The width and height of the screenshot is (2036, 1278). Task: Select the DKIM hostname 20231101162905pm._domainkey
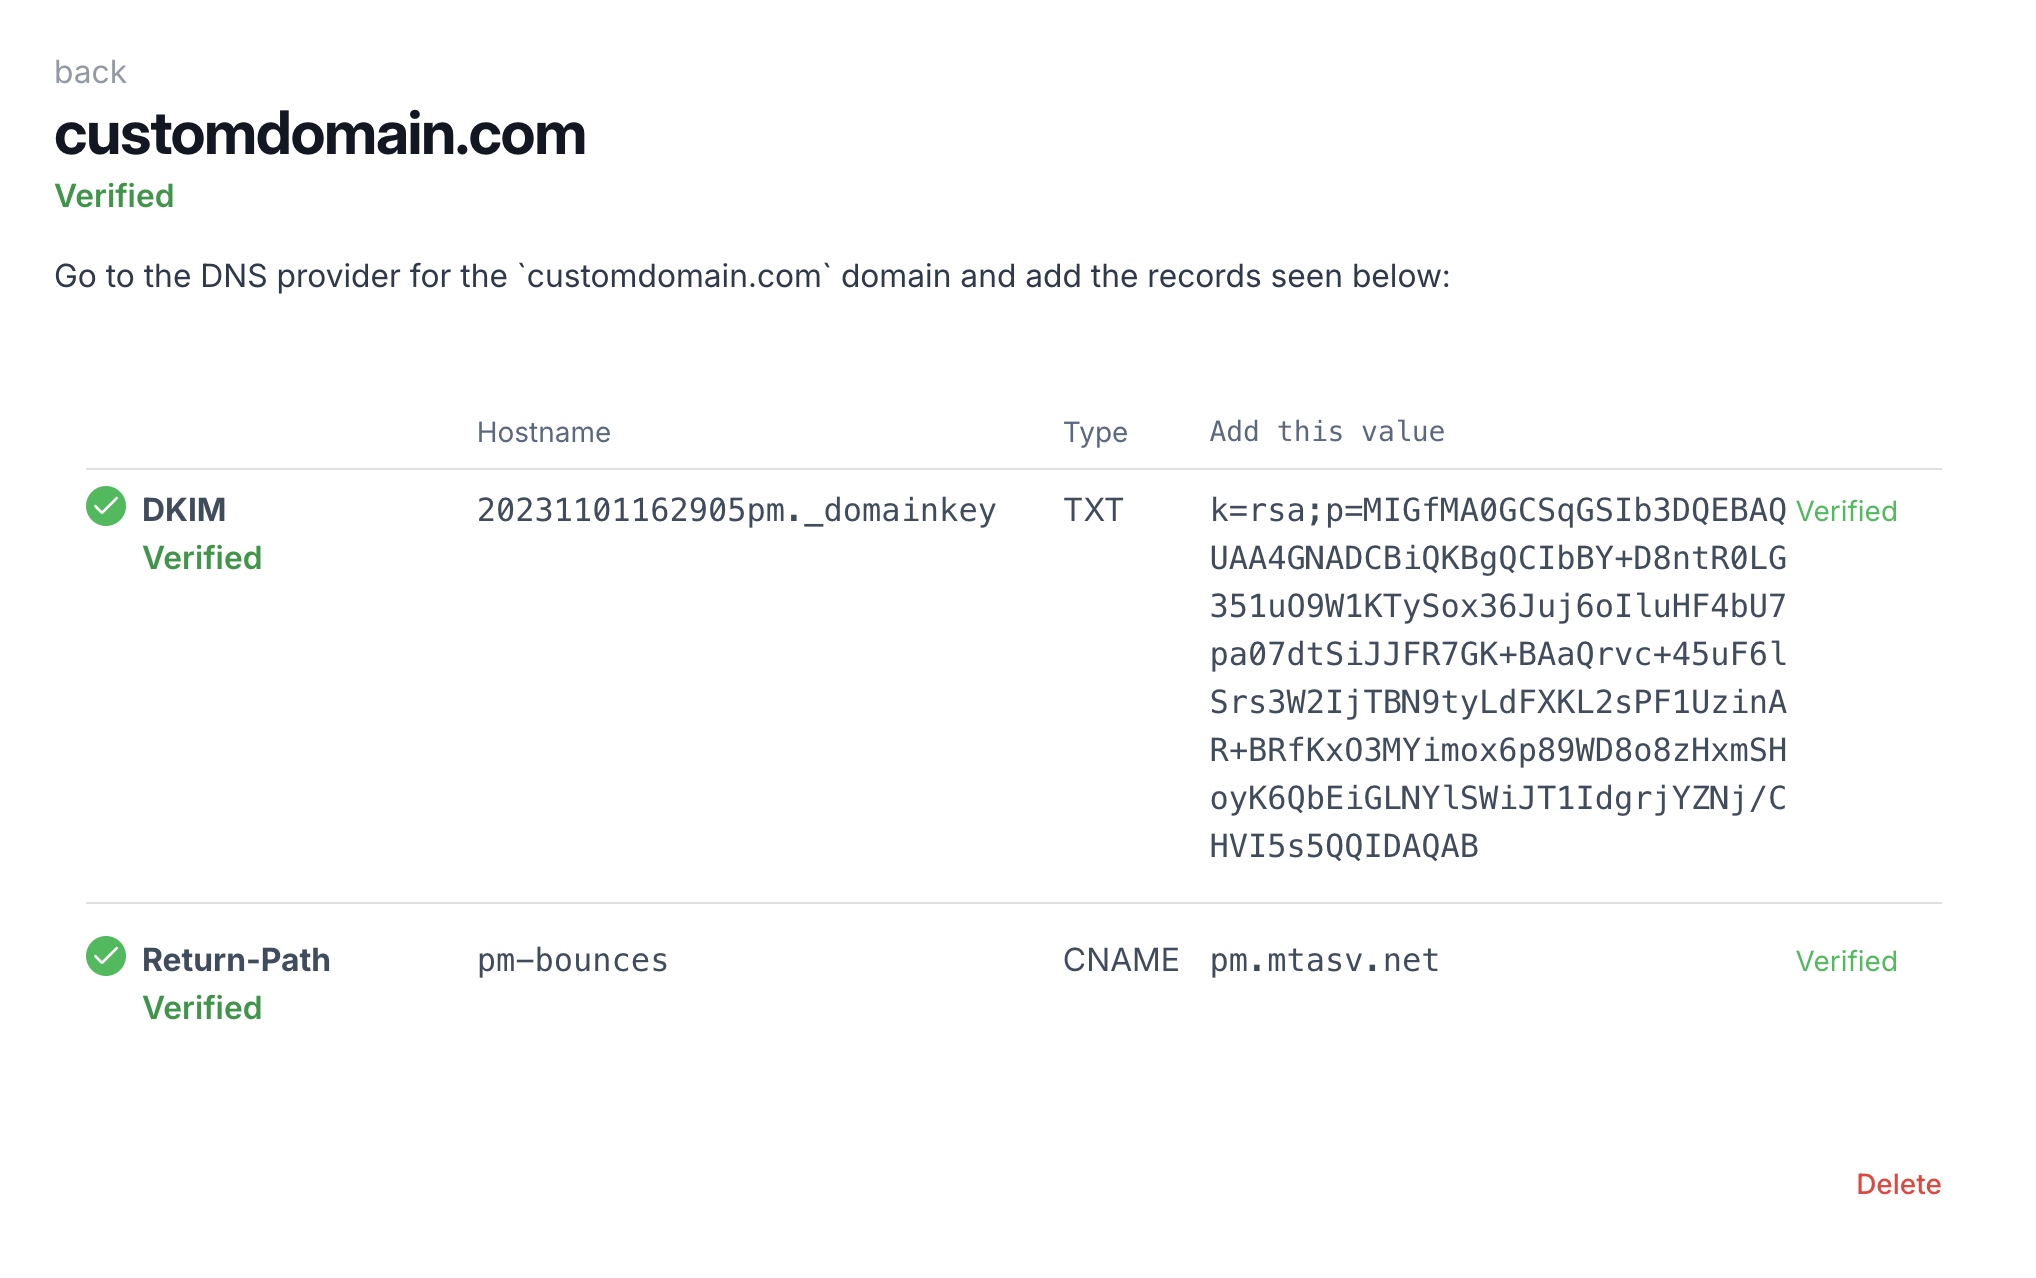pos(736,510)
